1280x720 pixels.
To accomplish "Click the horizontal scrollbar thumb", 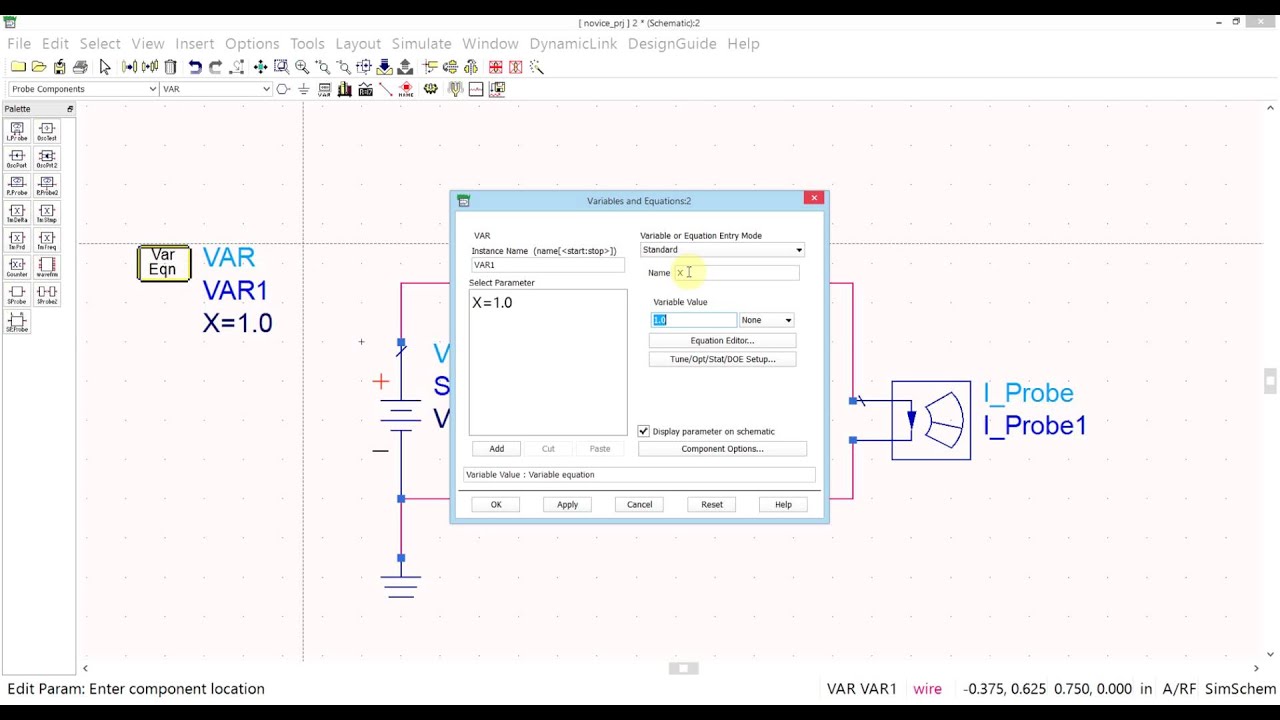I will pyautogui.click(x=683, y=668).
